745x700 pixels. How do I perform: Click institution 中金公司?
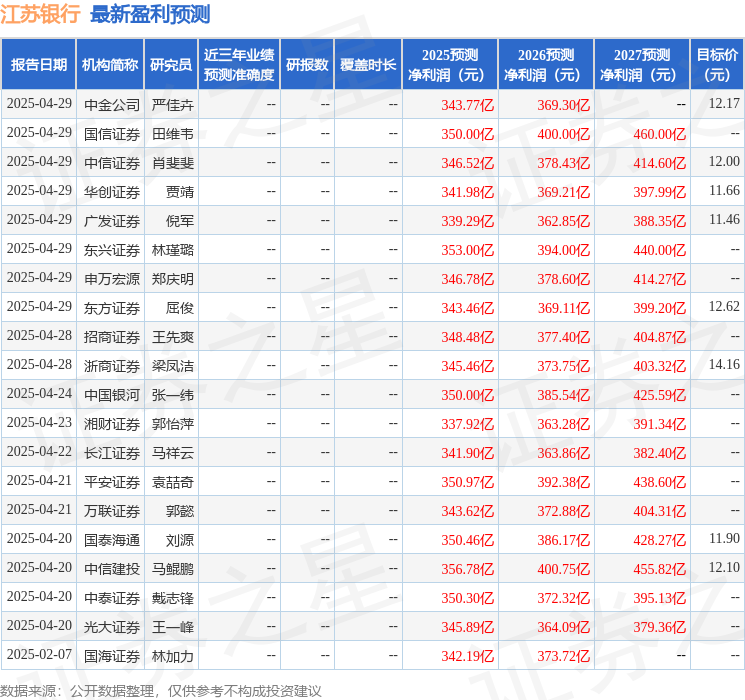[x=112, y=105]
